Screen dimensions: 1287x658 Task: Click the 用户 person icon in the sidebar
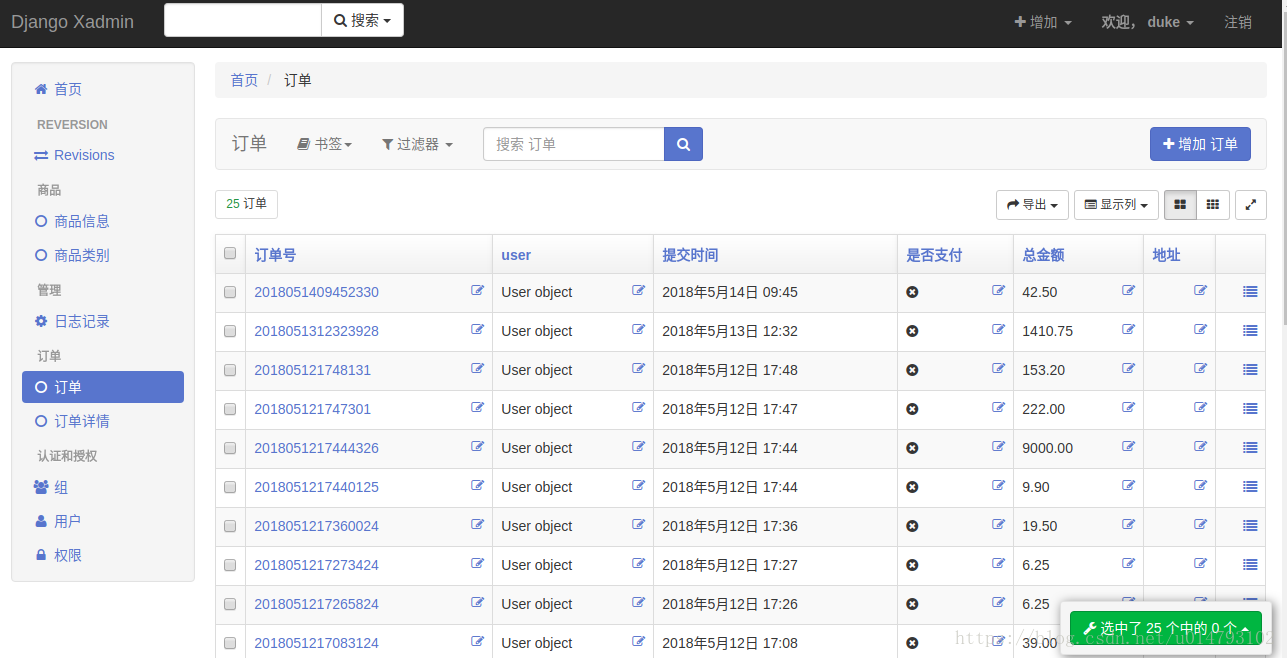(39, 520)
